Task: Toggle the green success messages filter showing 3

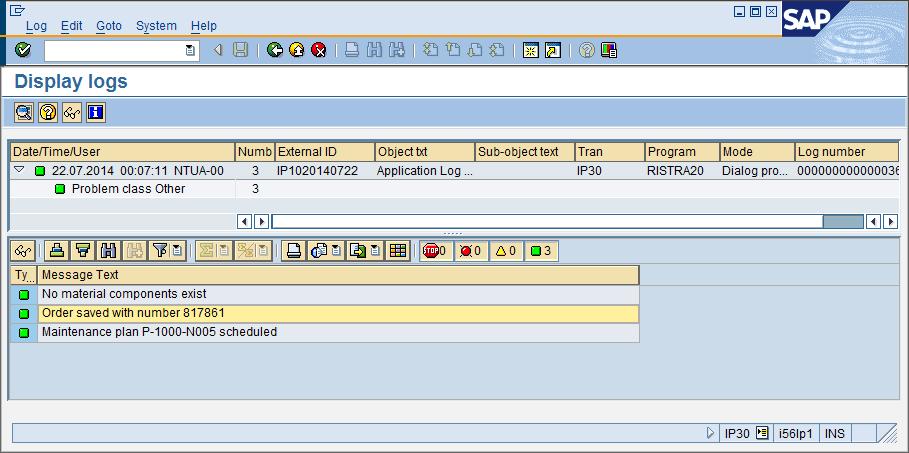Action: (541, 251)
